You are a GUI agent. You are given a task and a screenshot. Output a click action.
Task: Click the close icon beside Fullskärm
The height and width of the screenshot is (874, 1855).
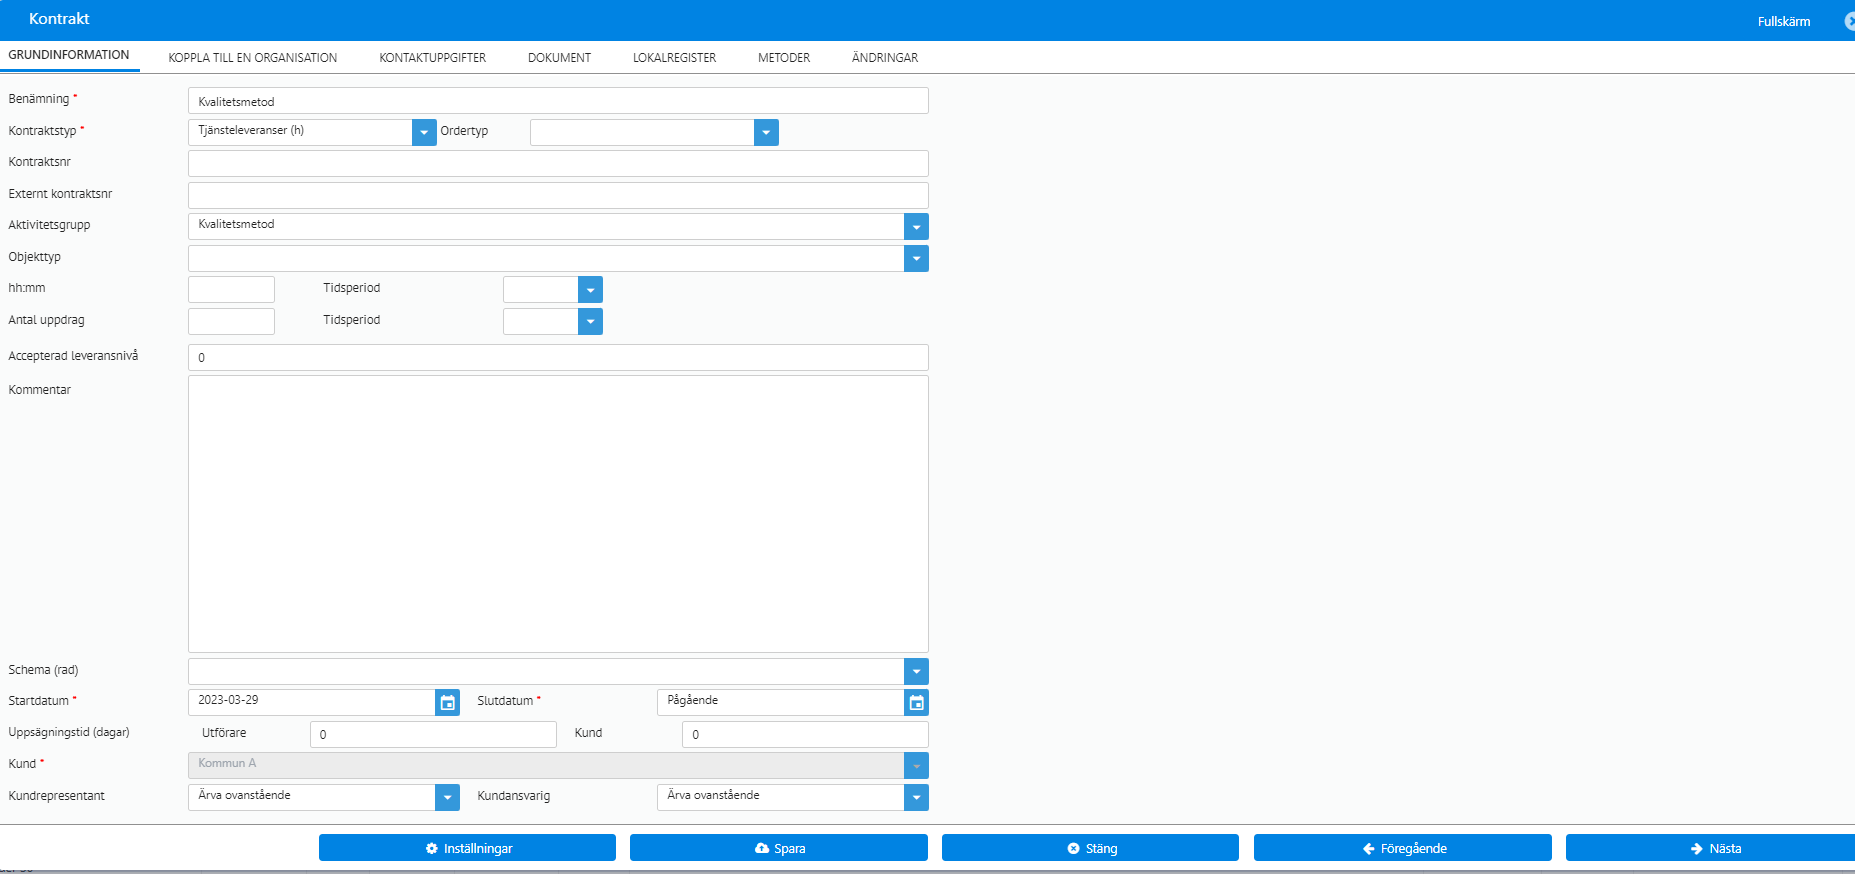(1850, 21)
